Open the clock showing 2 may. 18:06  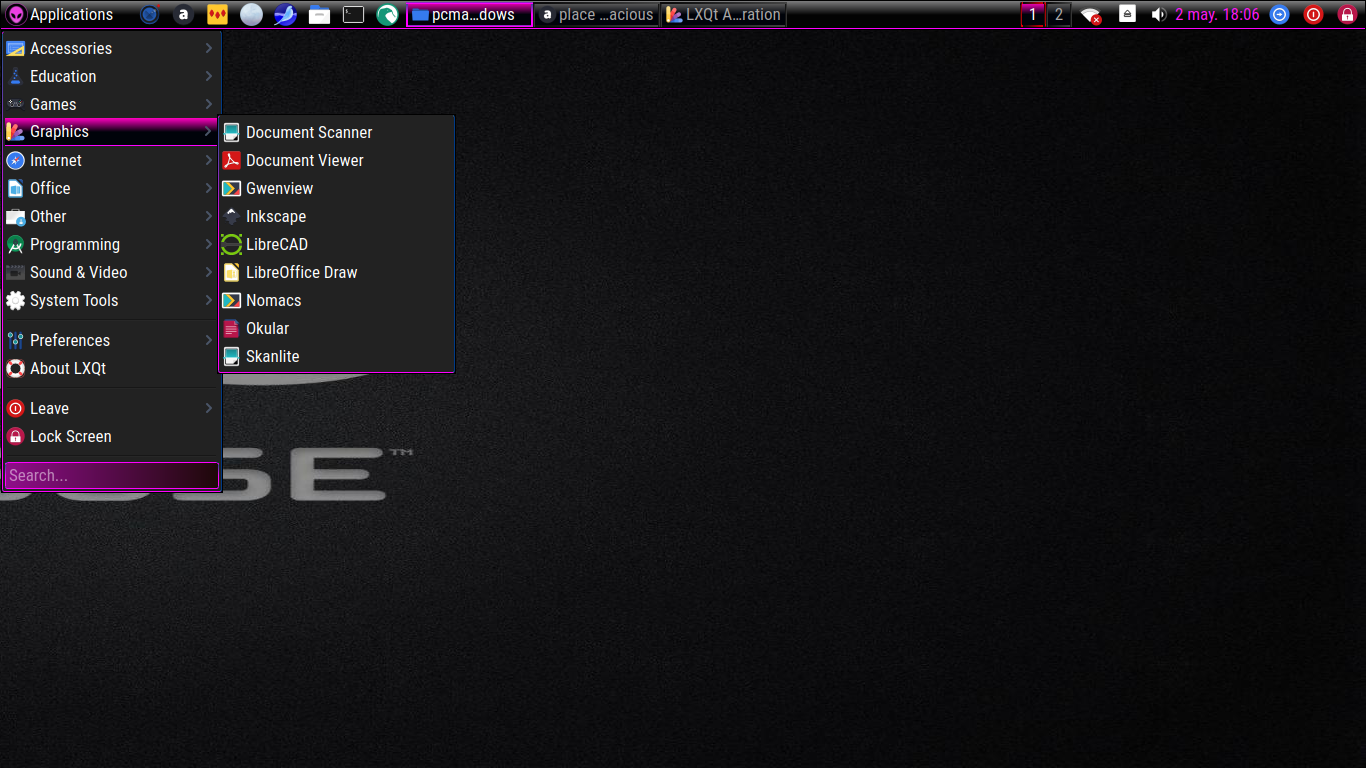tap(1217, 15)
